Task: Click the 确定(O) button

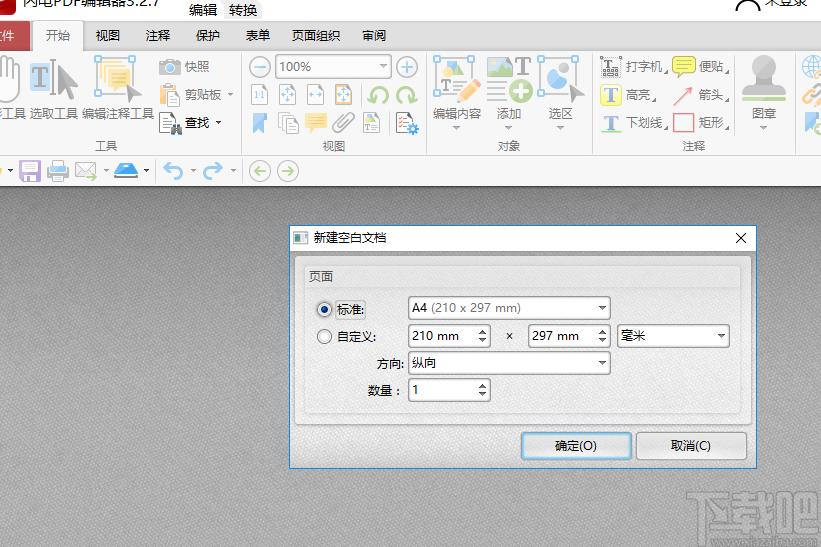Action: click(576, 445)
